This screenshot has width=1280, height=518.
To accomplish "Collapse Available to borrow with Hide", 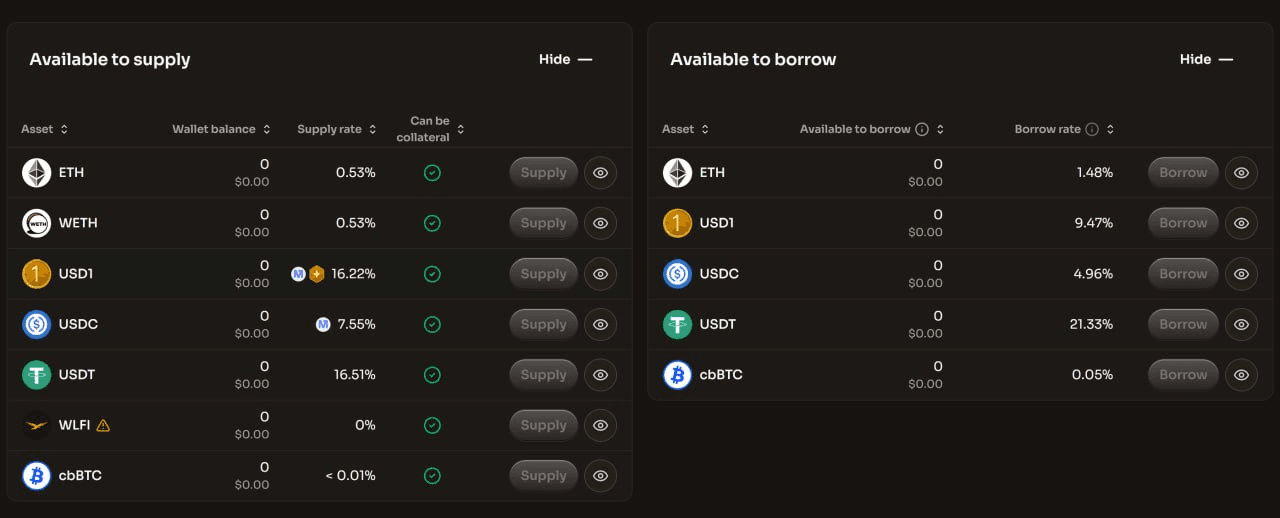I will [1207, 59].
